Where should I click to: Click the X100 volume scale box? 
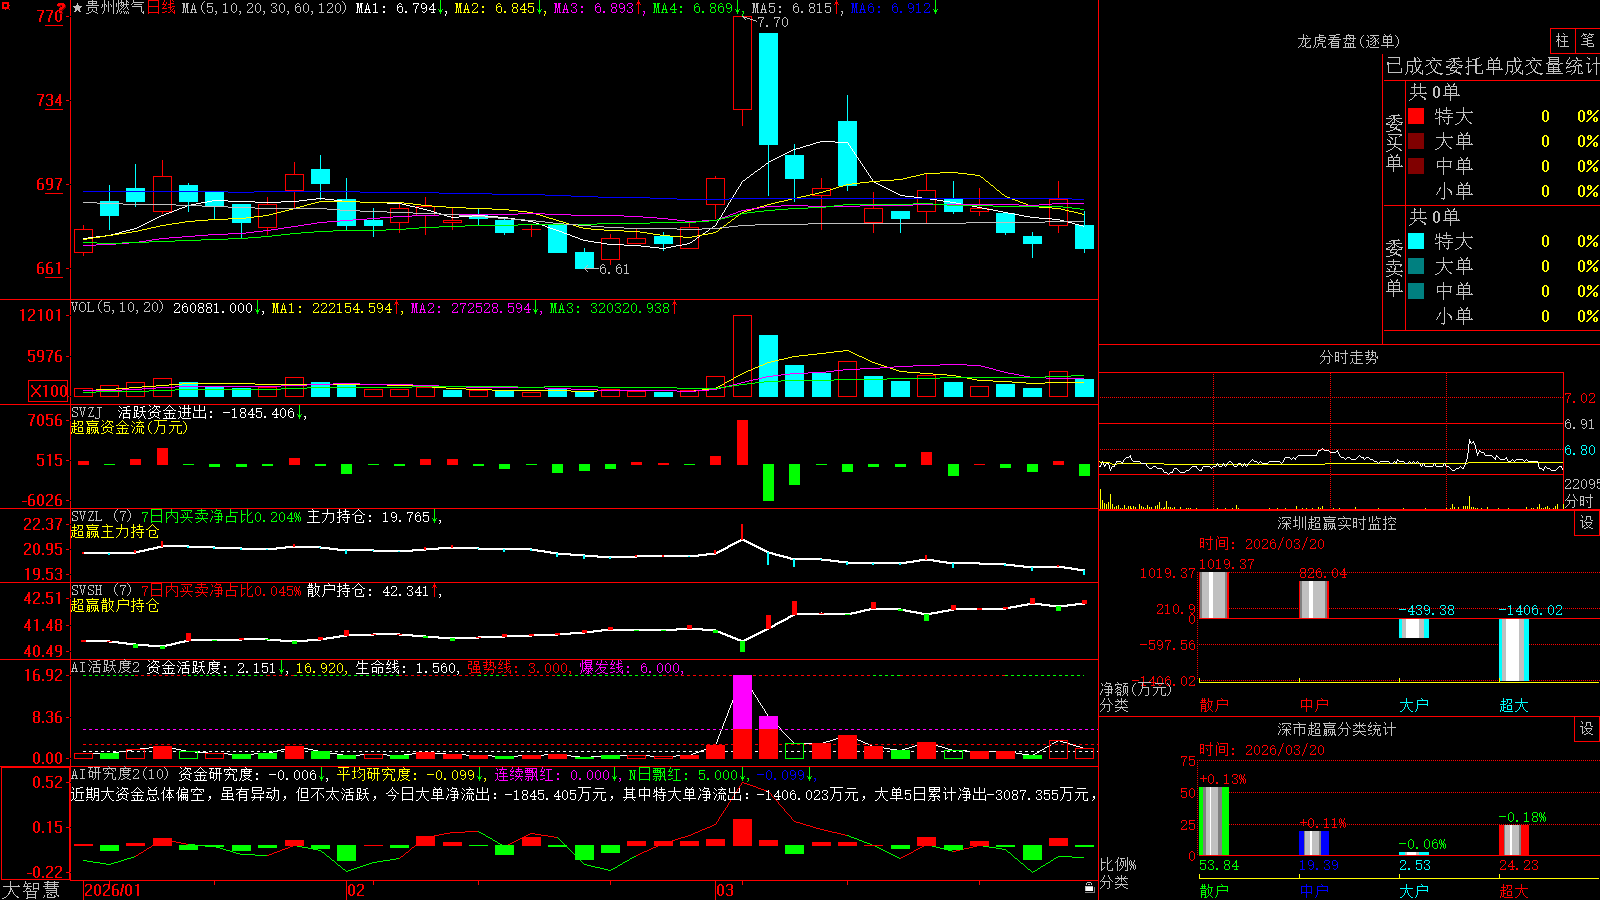49,391
